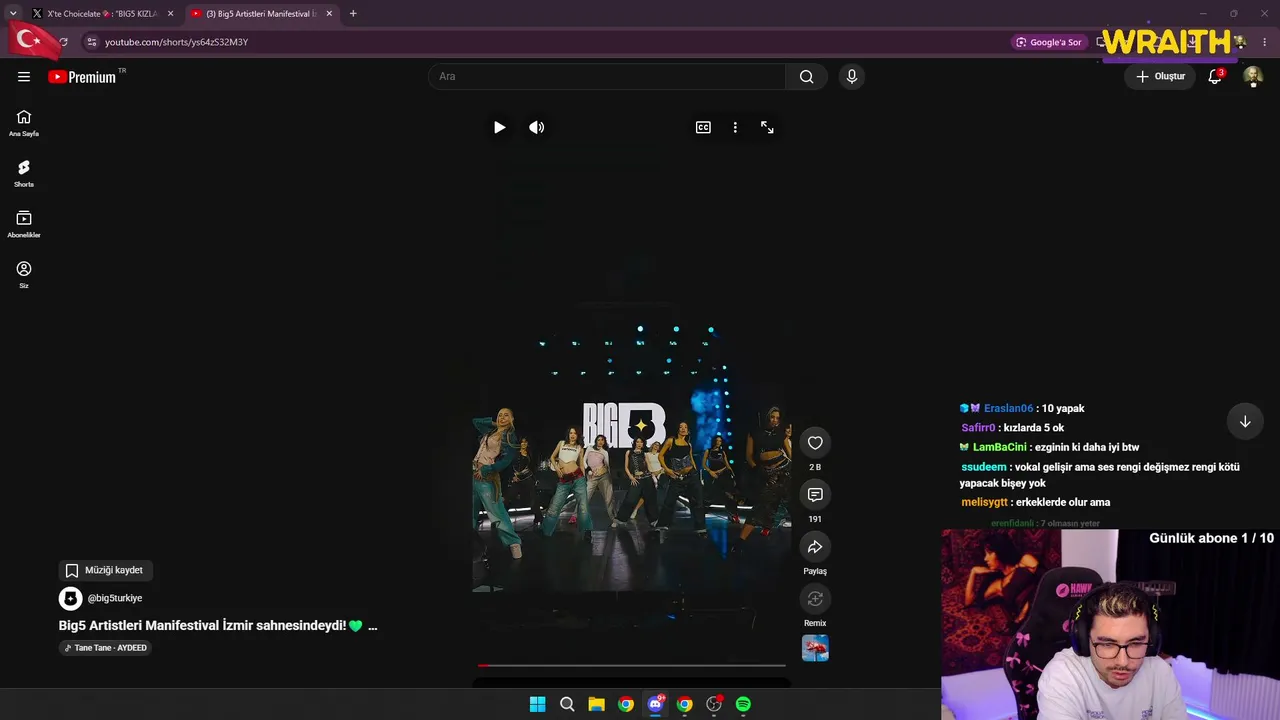
Task: Open the sound thumbnail below Remix
Action: coord(815,648)
